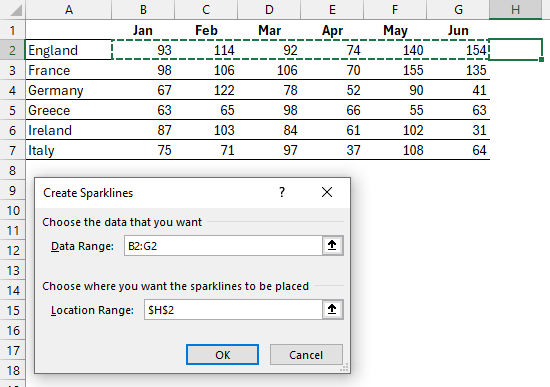The image size is (550, 387).
Task: Select Germany's Jun value 41
Action: pos(458,90)
